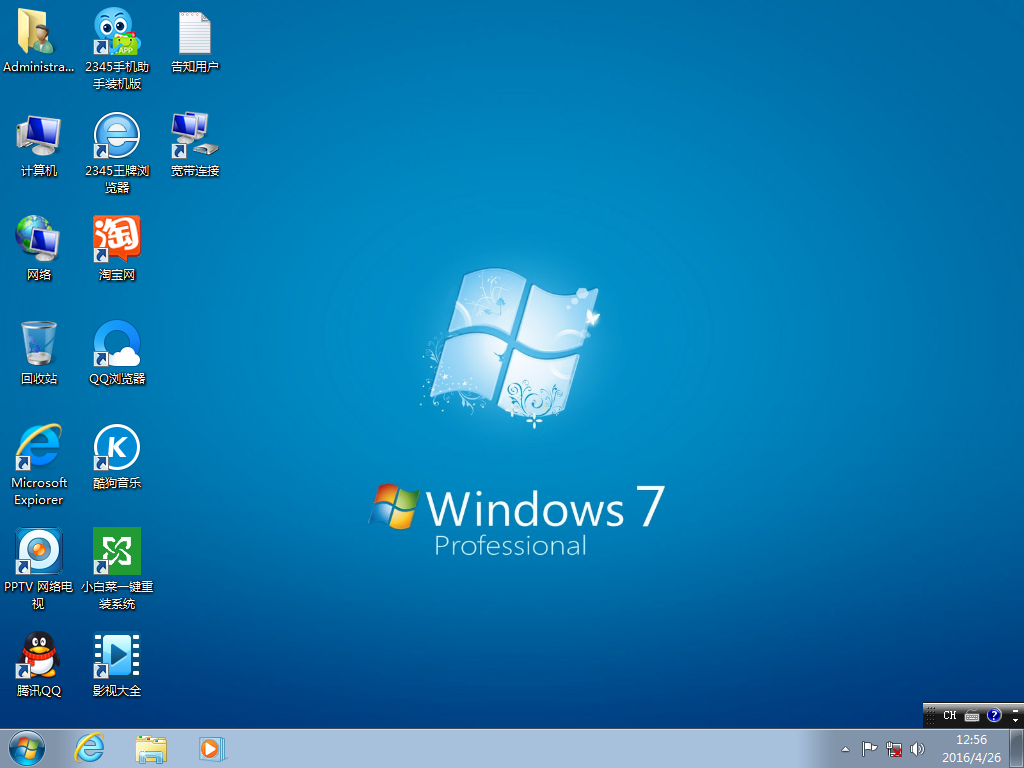Select the PPTV 网络电视 shortcut

click(x=39, y=569)
